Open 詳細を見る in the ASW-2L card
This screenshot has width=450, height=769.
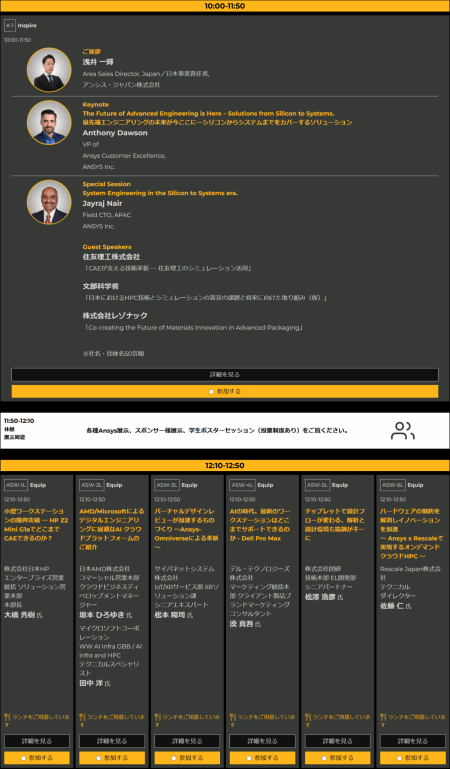coord(112,741)
